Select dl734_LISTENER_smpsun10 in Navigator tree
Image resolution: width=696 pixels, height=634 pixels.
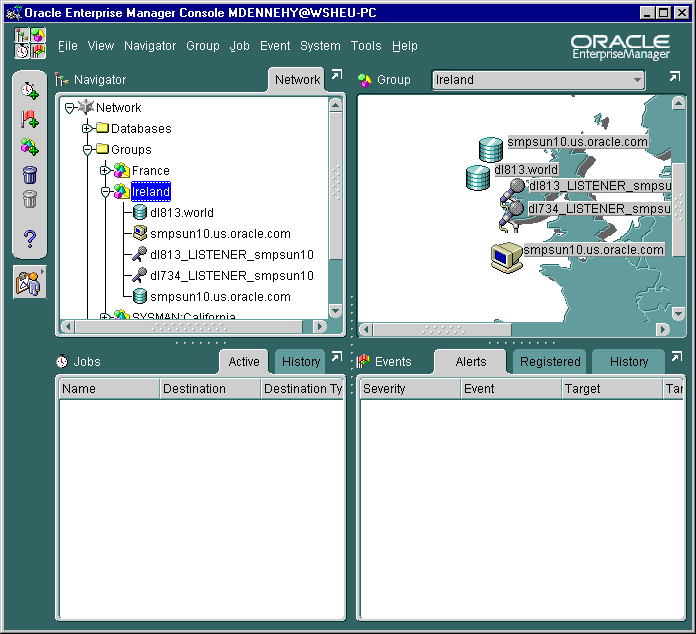pos(232,276)
